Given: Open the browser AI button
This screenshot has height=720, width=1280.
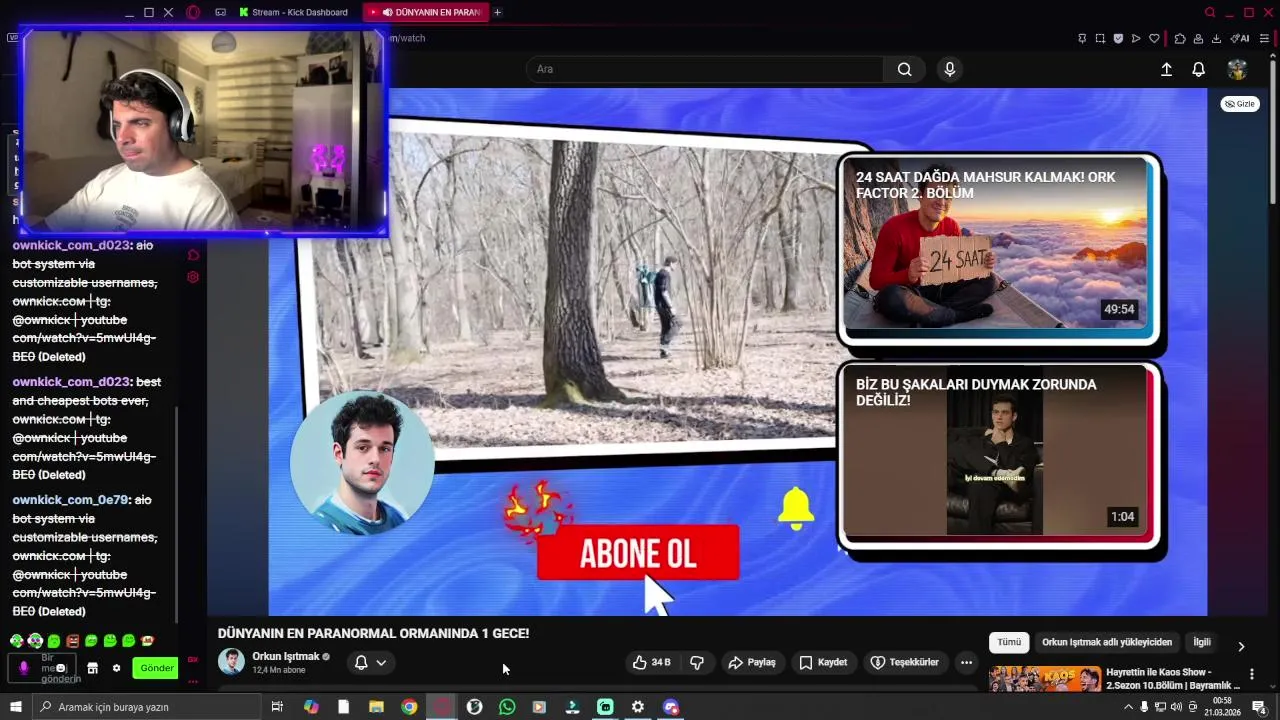Looking at the screenshot, I should 1241,39.
